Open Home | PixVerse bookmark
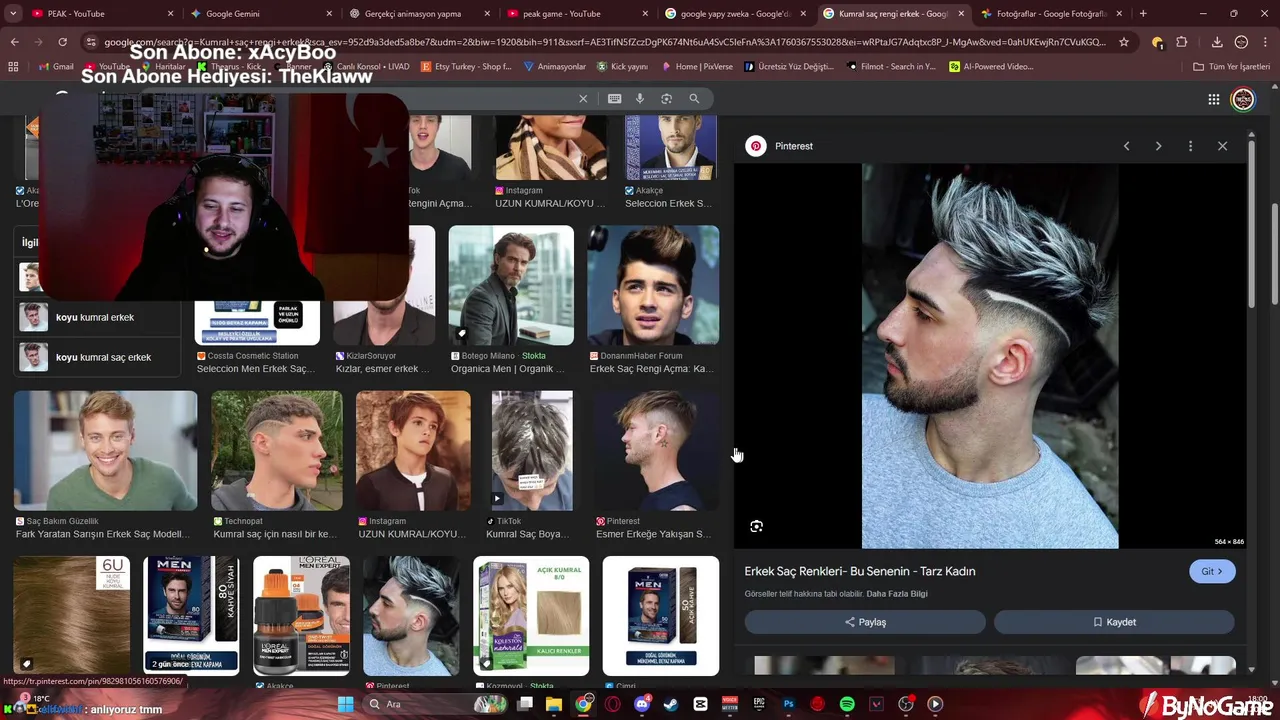This screenshot has width=1280, height=720. tap(696, 66)
